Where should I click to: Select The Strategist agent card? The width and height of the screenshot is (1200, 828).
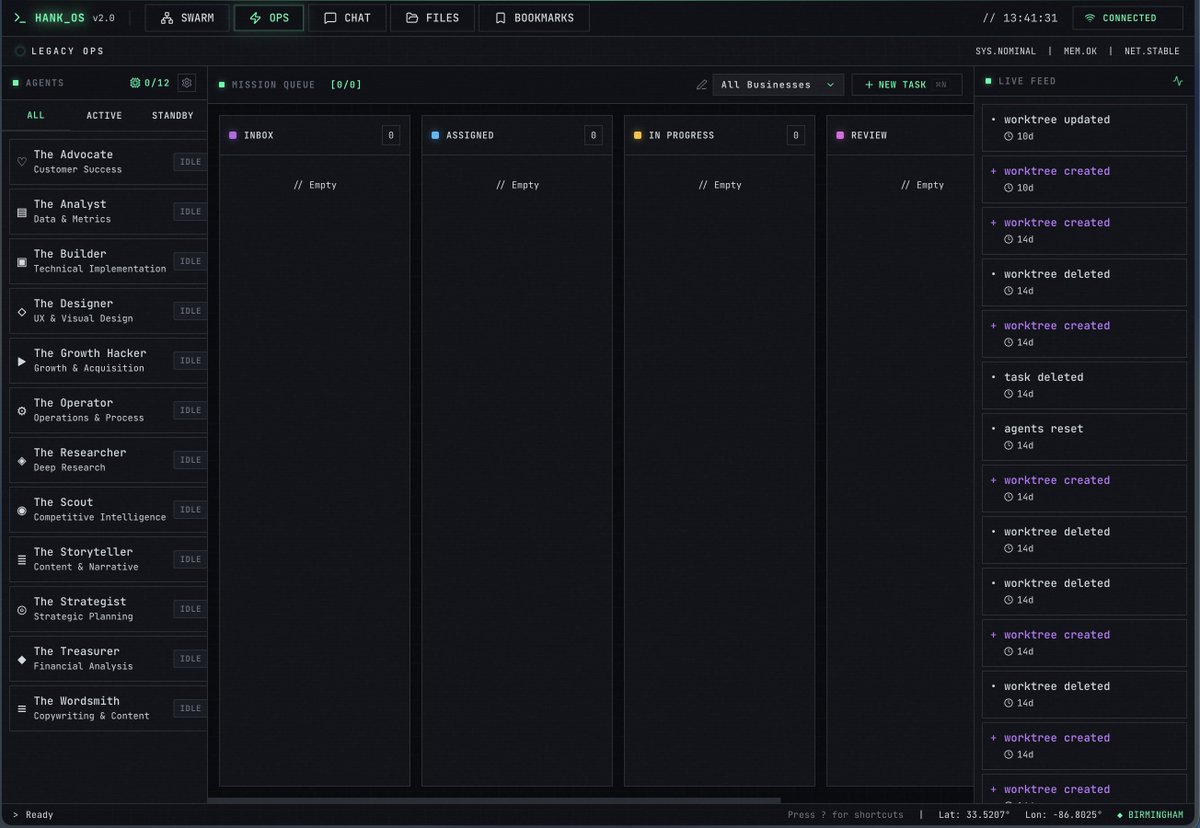[108, 609]
